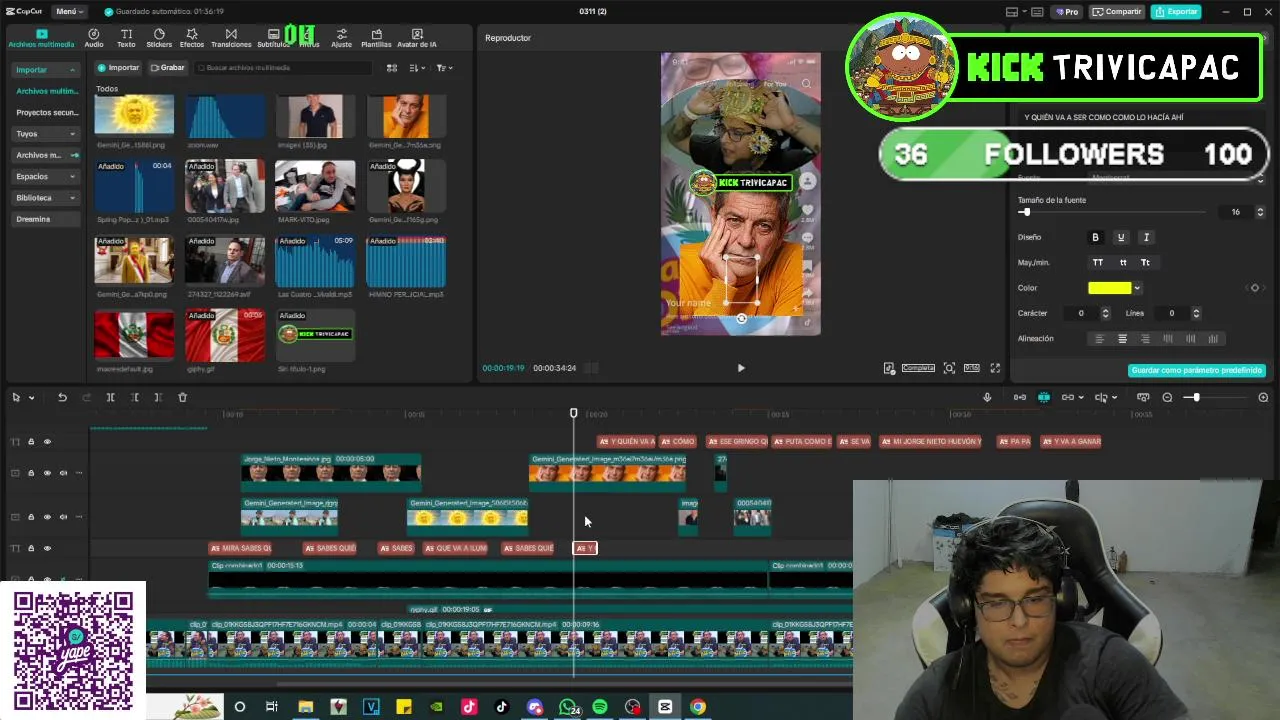Expand the Espacios sidebar section
The width and height of the screenshot is (1280, 720).
[x=46, y=176]
